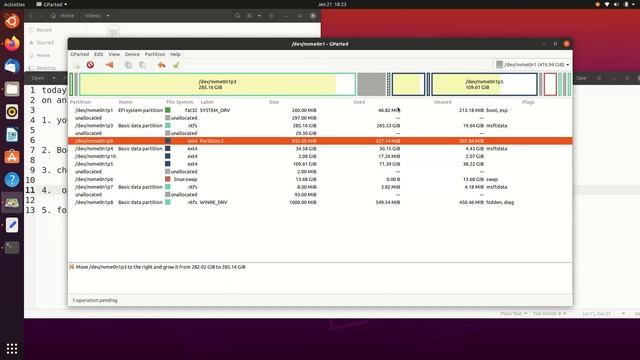
Task: Open the Edit menu
Action: click(x=99, y=54)
